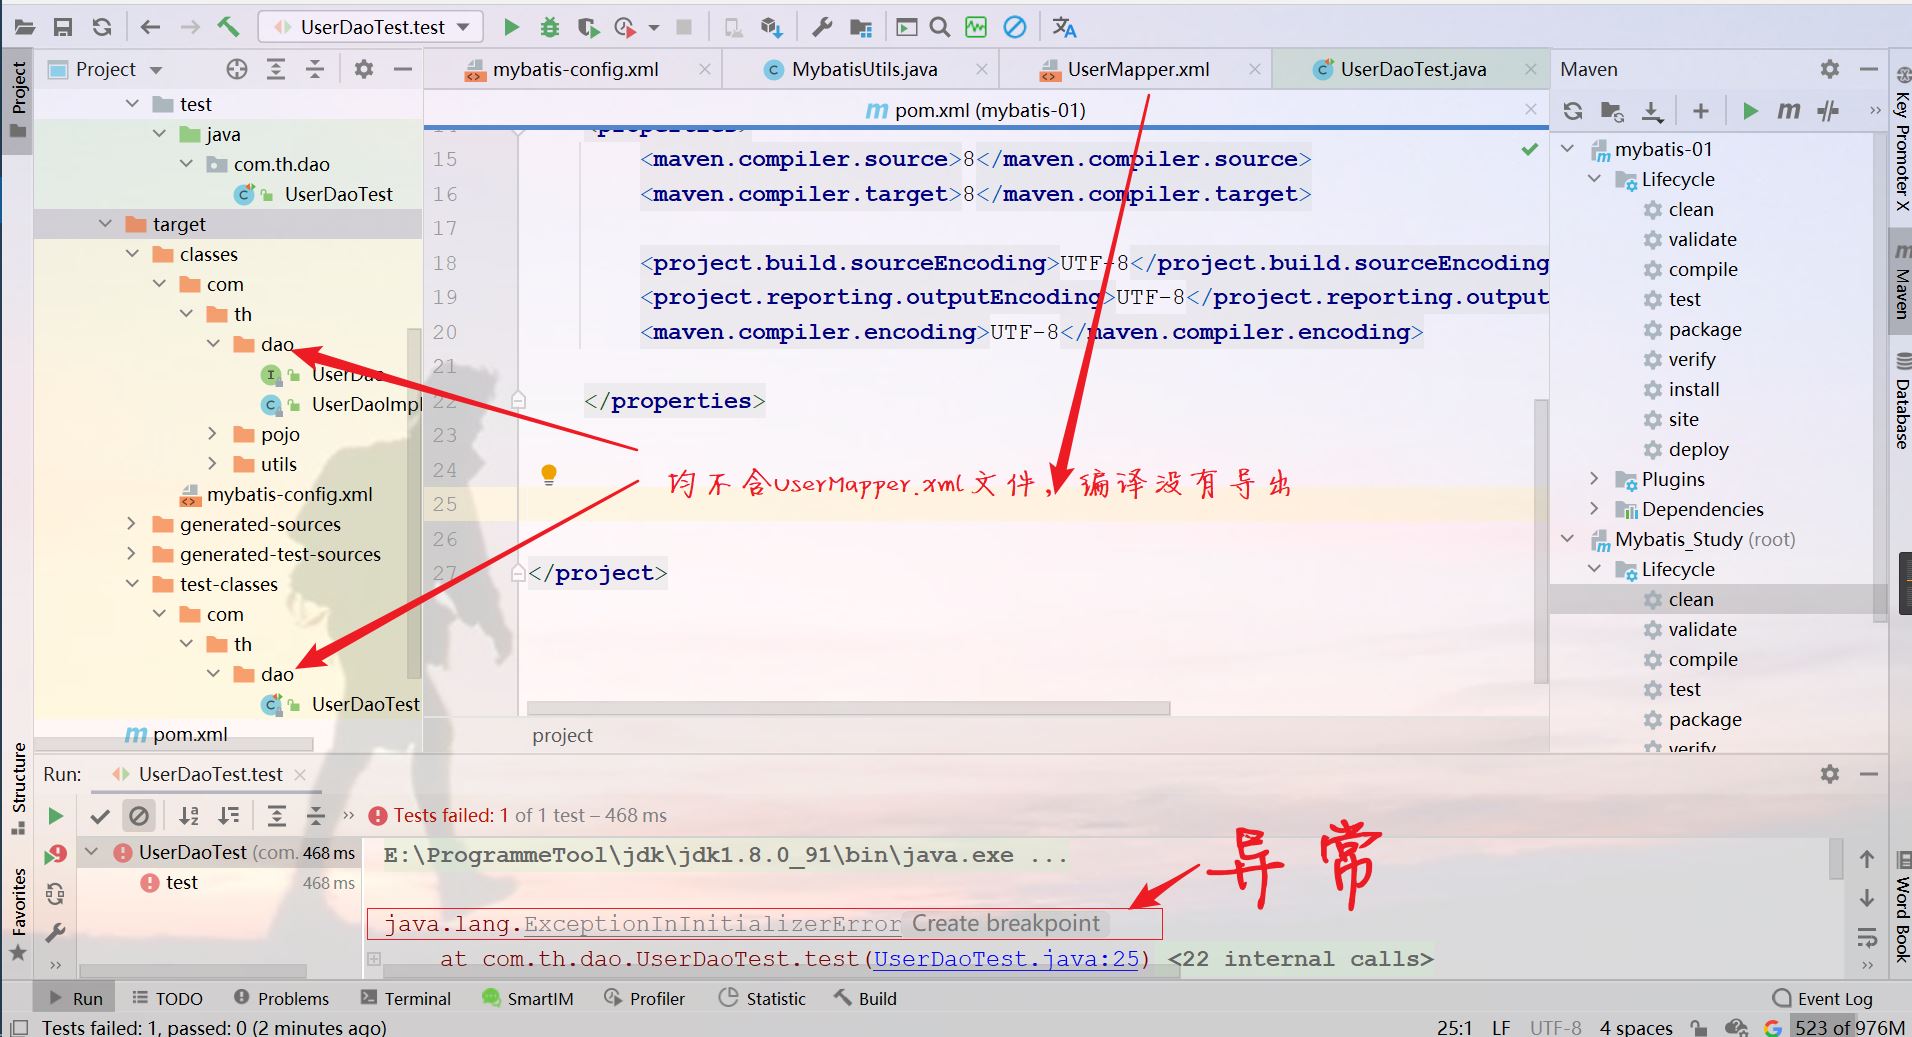1912x1037 pixels.
Task: Expand the Dependencies node in Maven panel
Action: [1595, 509]
